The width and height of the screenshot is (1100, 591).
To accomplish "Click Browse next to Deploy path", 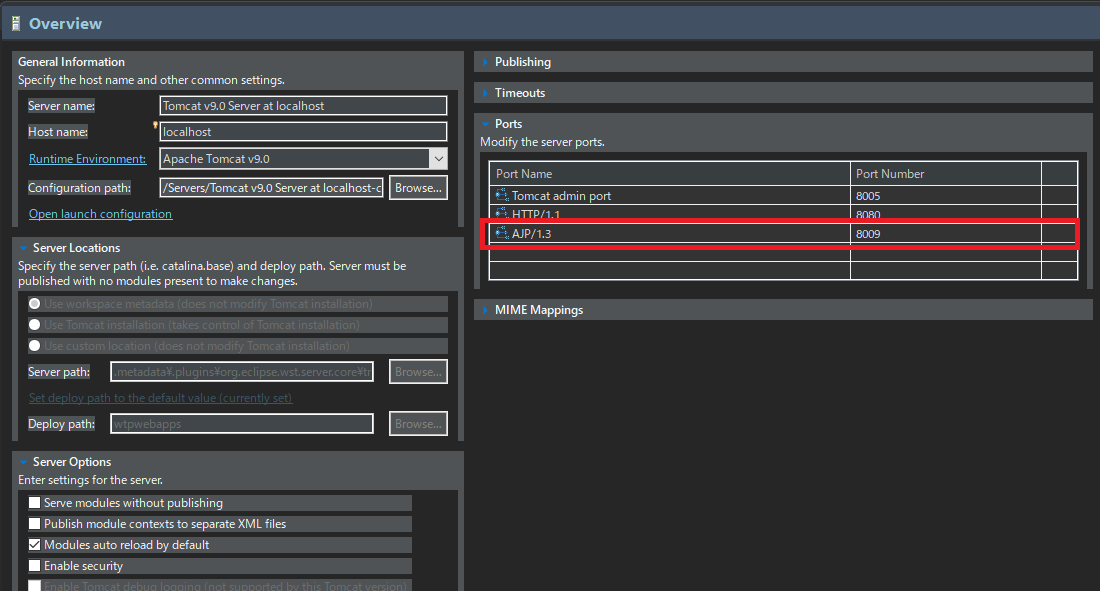I will 418,423.
